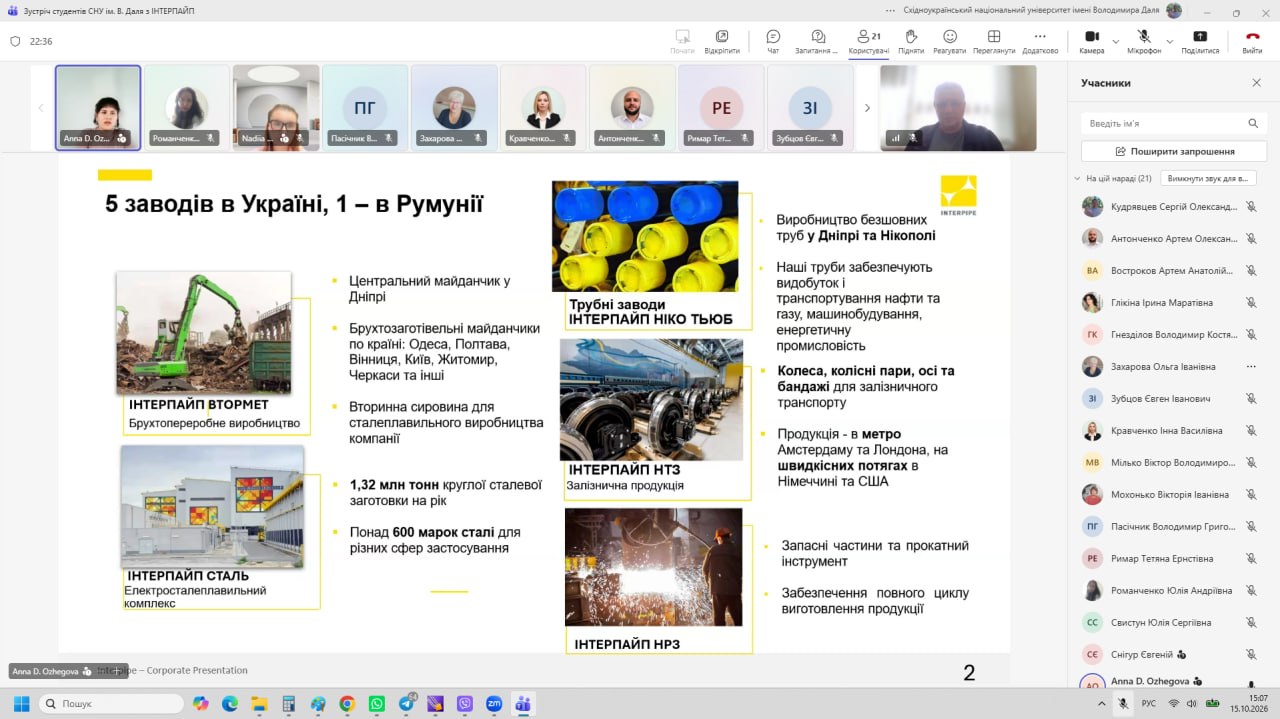Click 'Вимкнути звук для в...' mute all button

point(1209,178)
